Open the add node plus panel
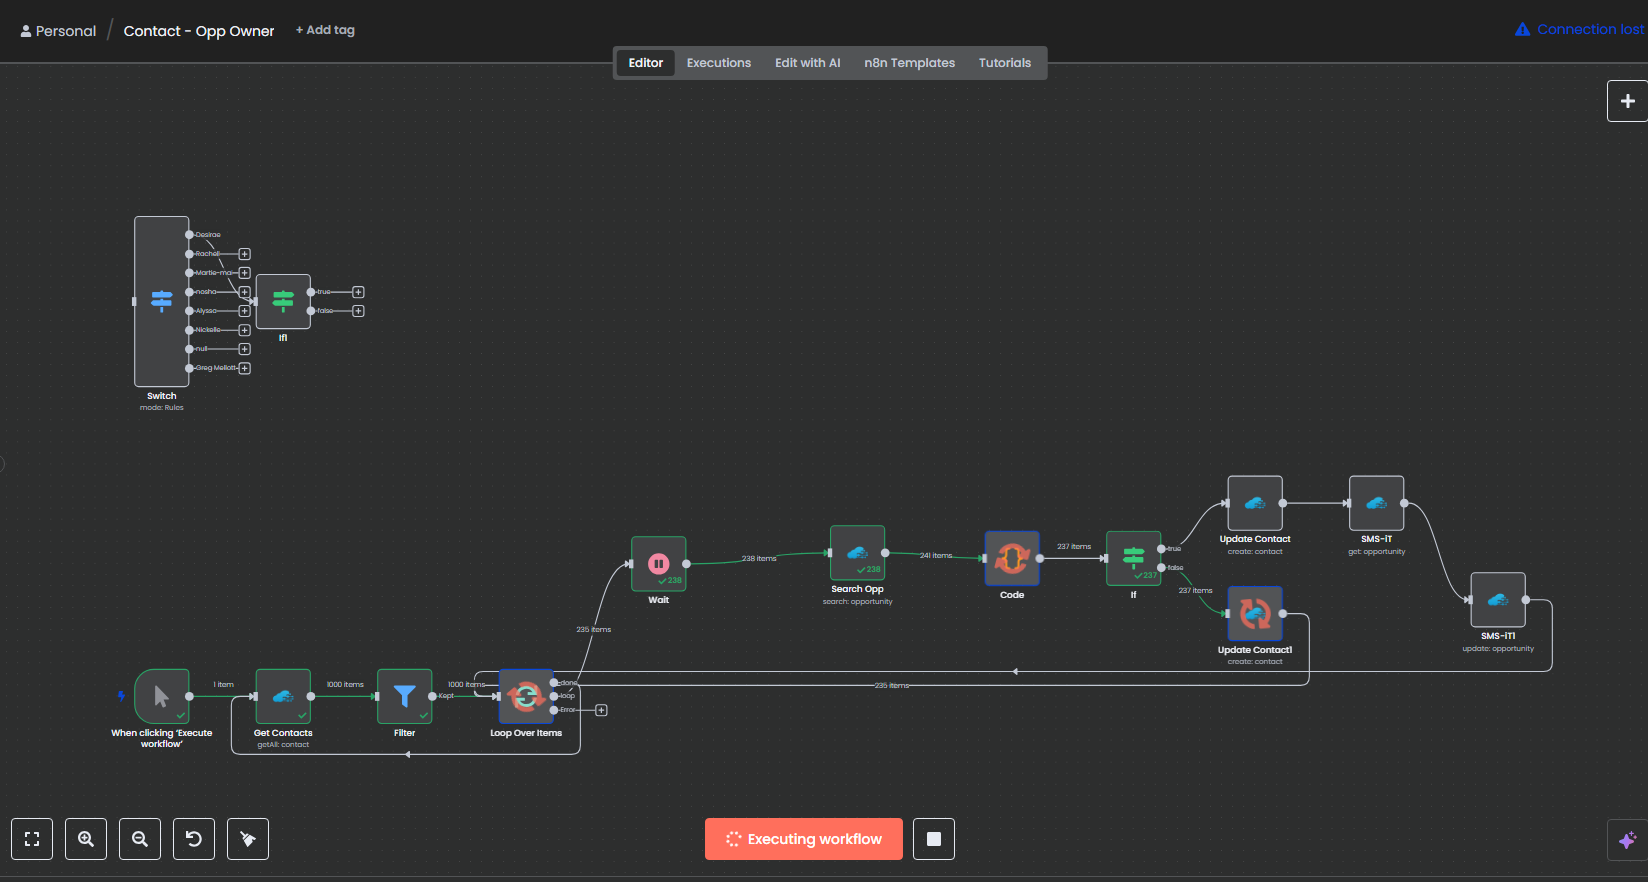The height and width of the screenshot is (882, 1648). point(1627,101)
